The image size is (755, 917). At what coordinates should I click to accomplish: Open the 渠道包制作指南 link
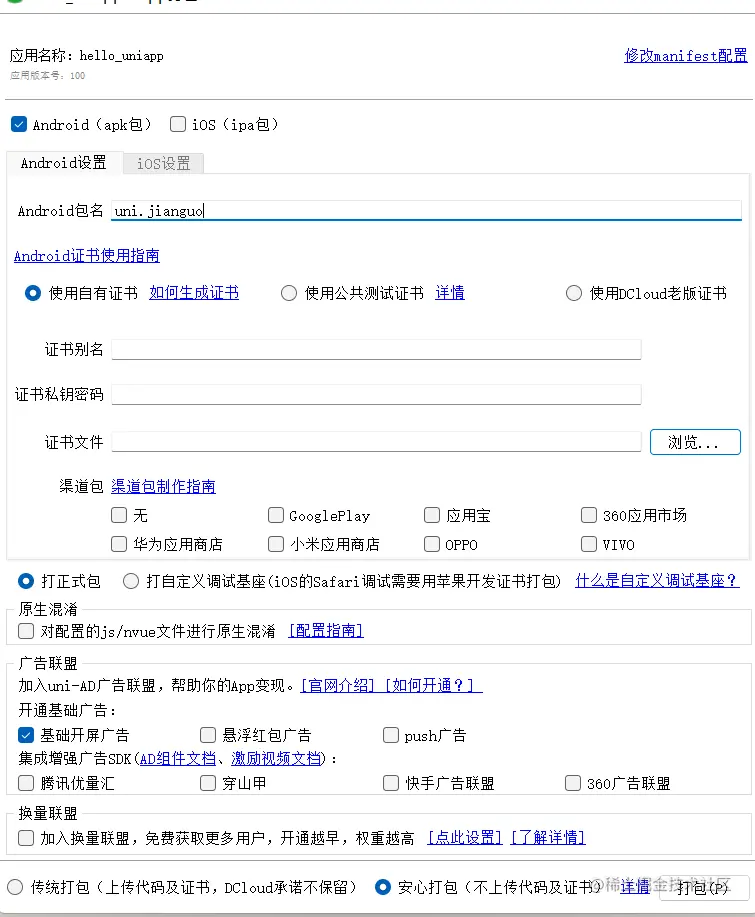tap(163, 487)
